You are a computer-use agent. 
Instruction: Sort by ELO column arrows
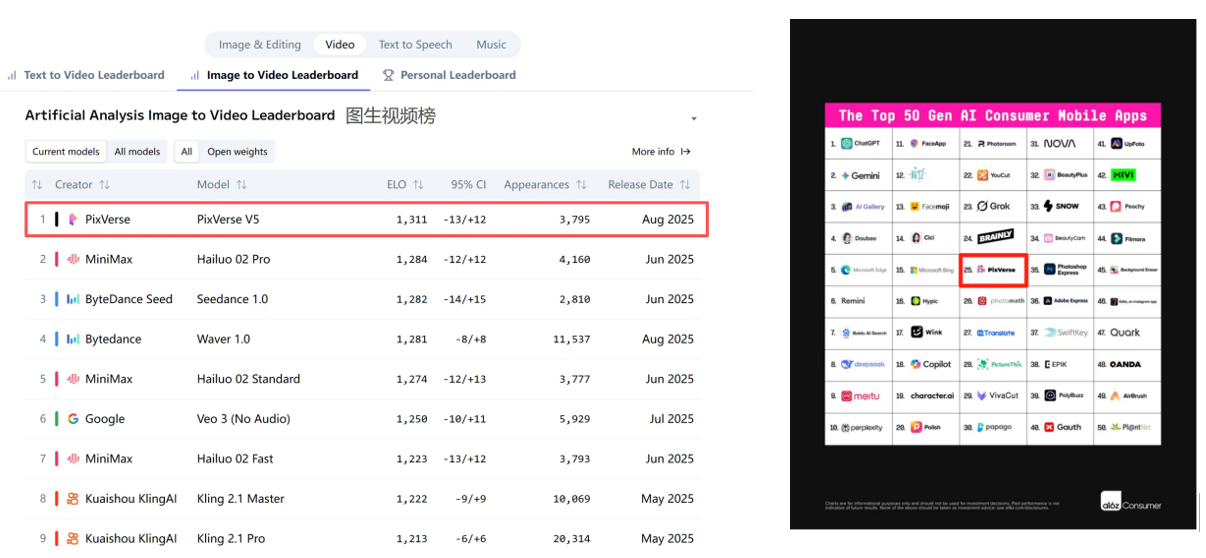418,185
